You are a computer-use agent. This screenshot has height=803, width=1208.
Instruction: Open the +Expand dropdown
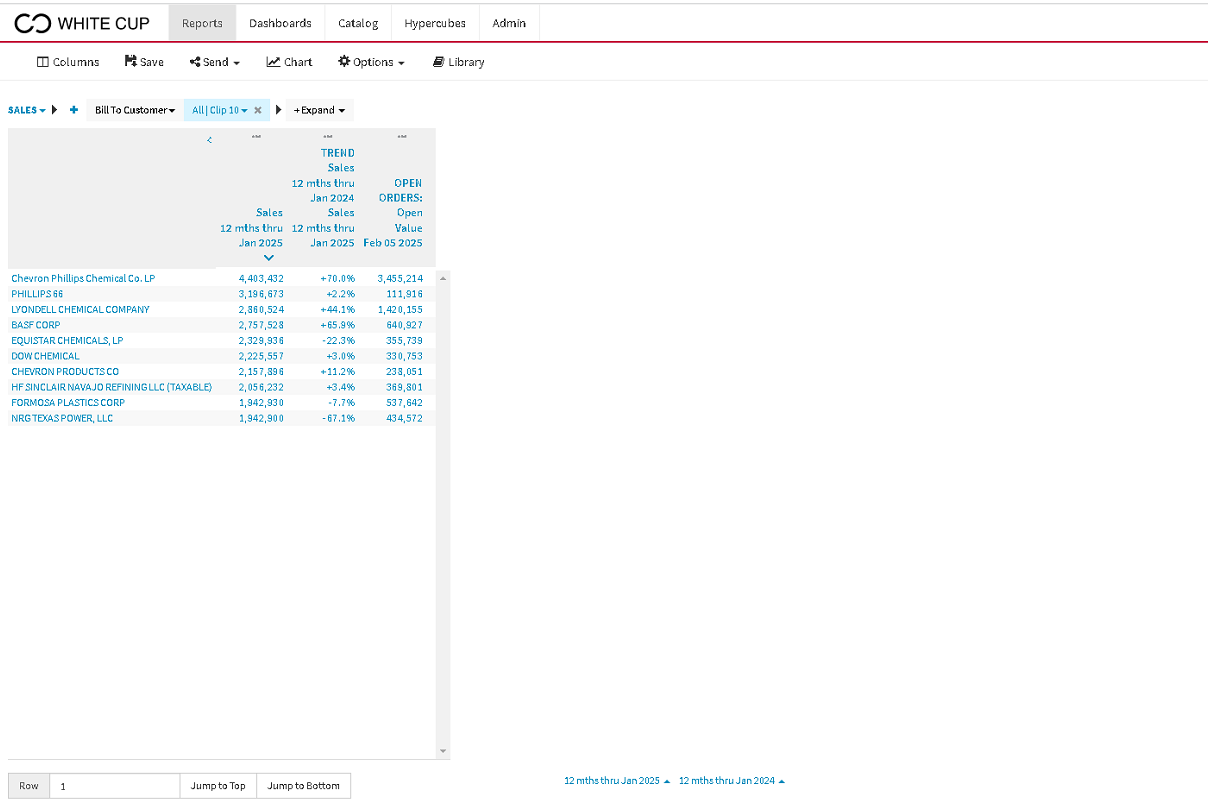click(x=319, y=110)
